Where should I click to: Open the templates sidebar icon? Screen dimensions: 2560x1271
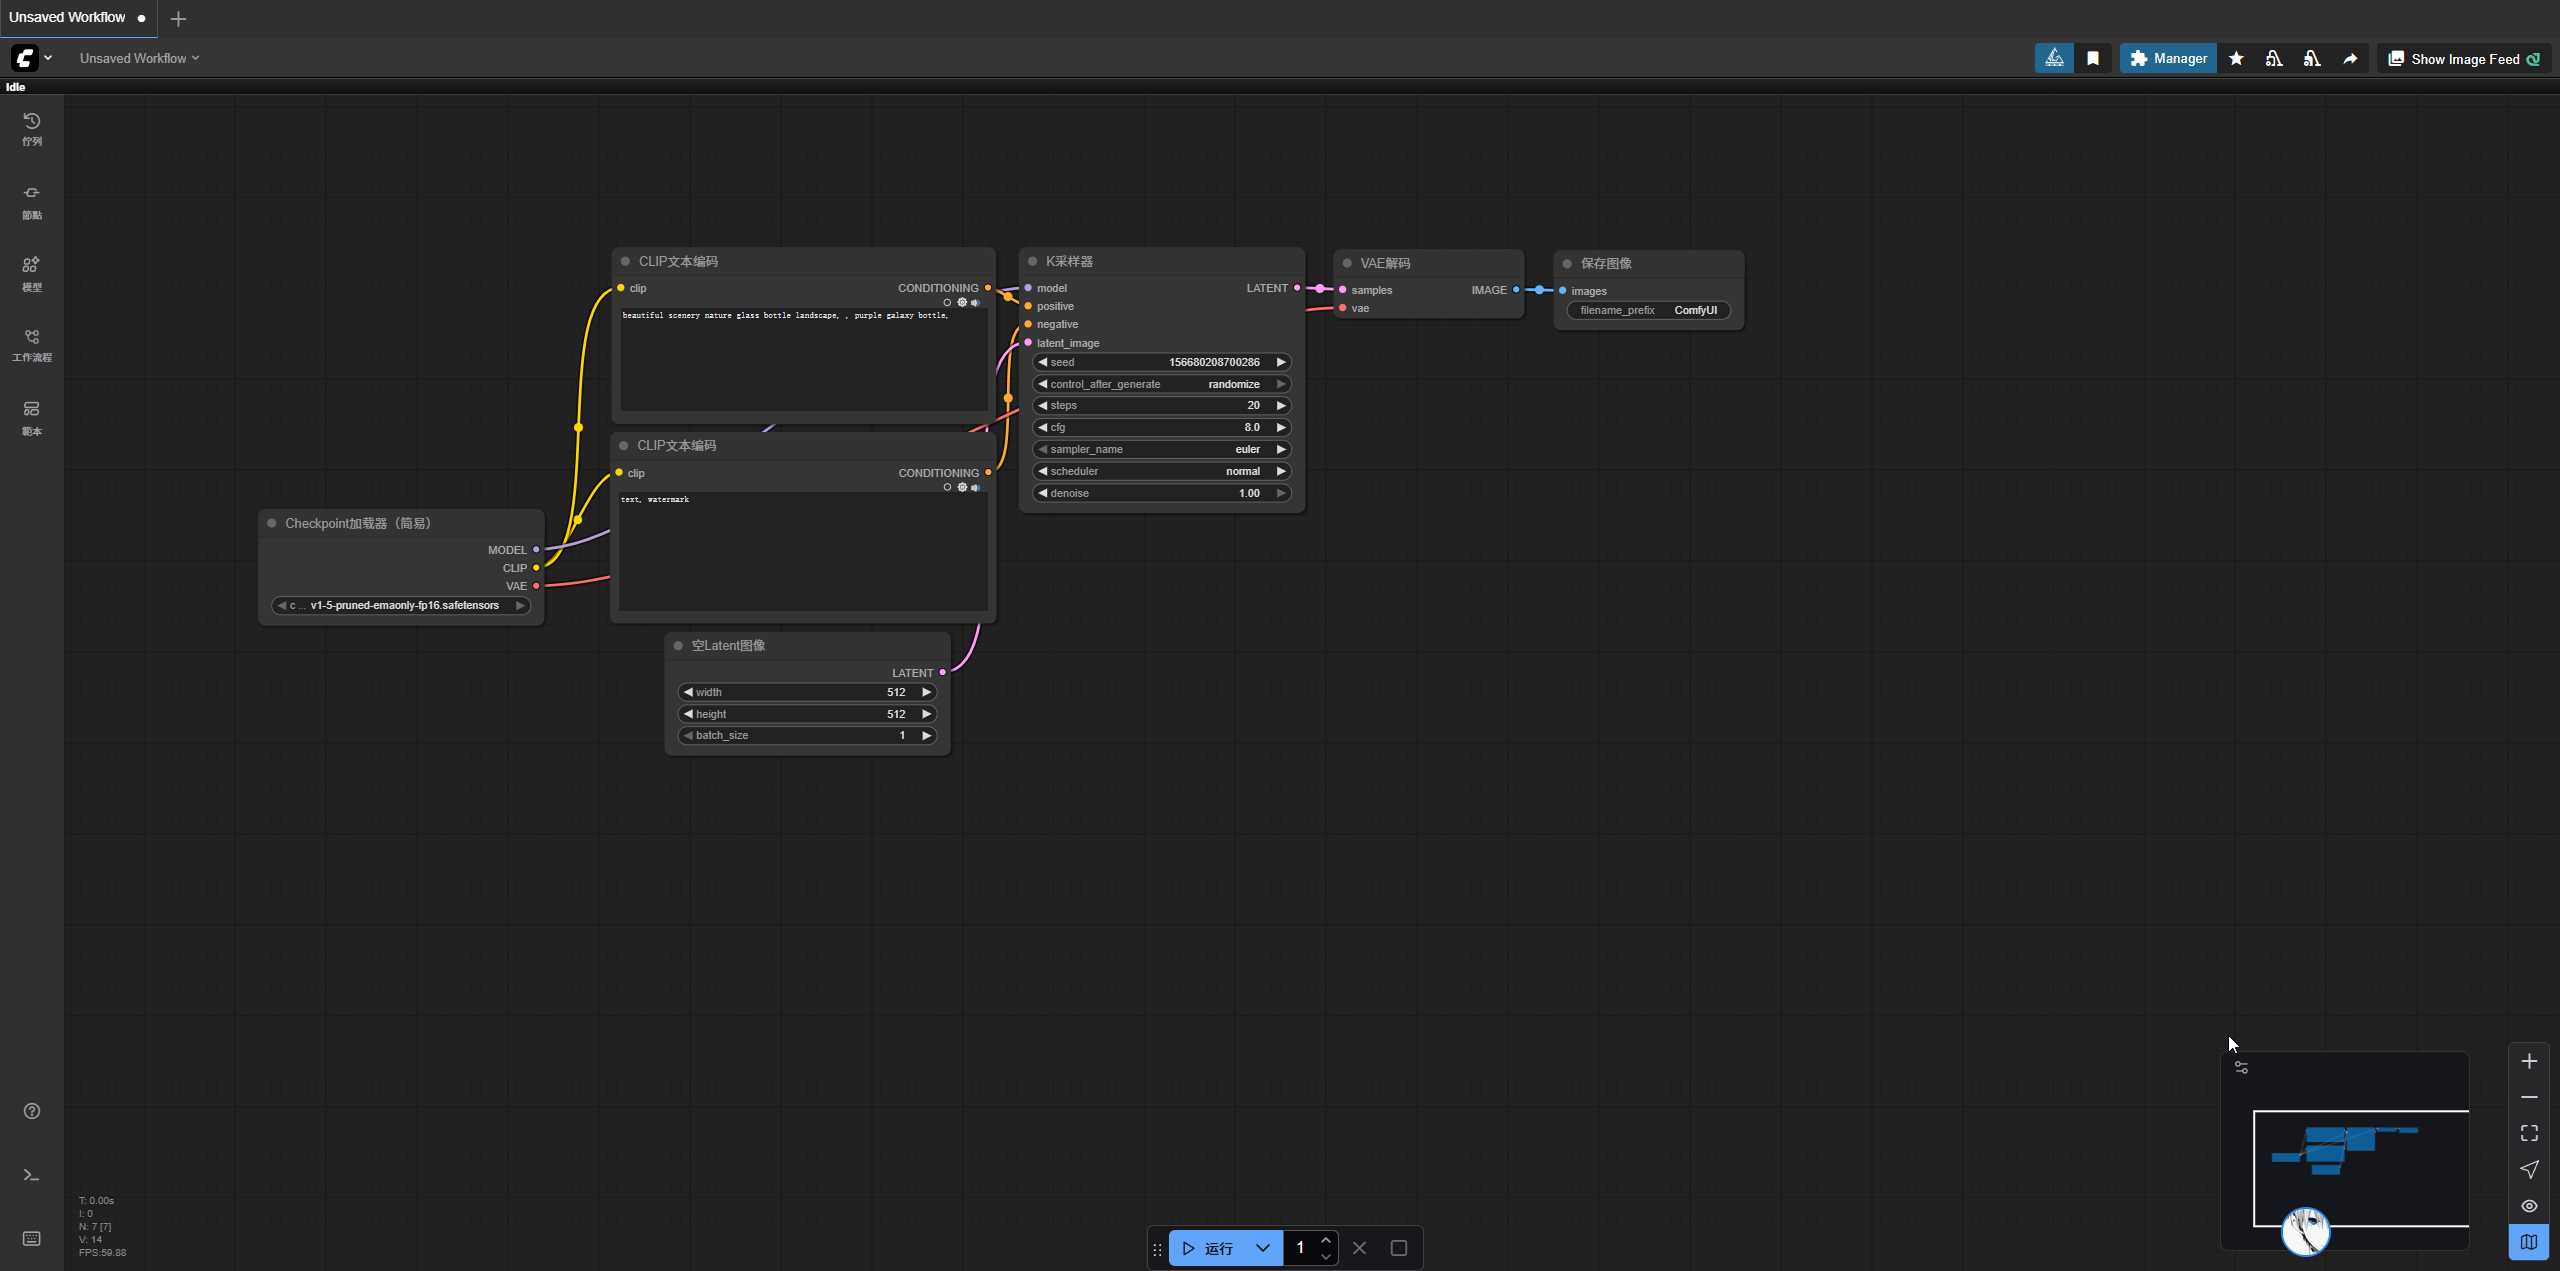[32, 416]
